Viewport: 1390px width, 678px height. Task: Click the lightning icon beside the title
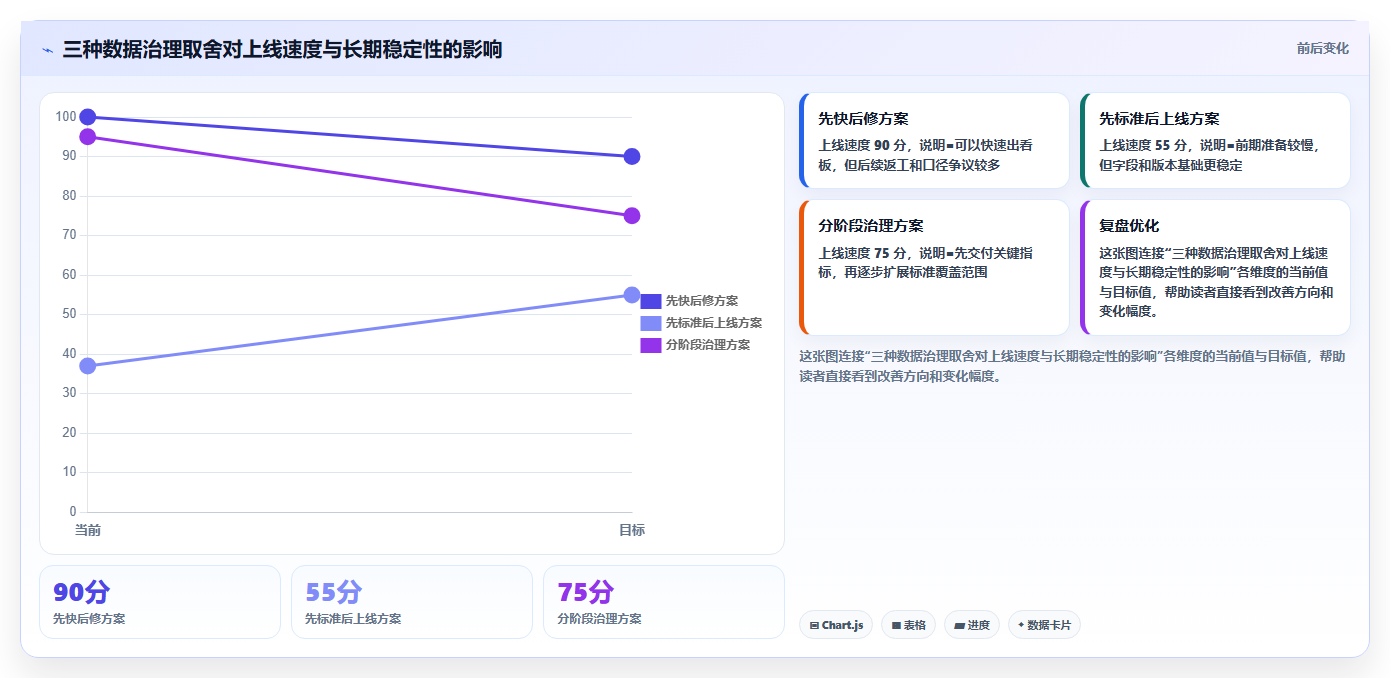[x=47, y=50]
